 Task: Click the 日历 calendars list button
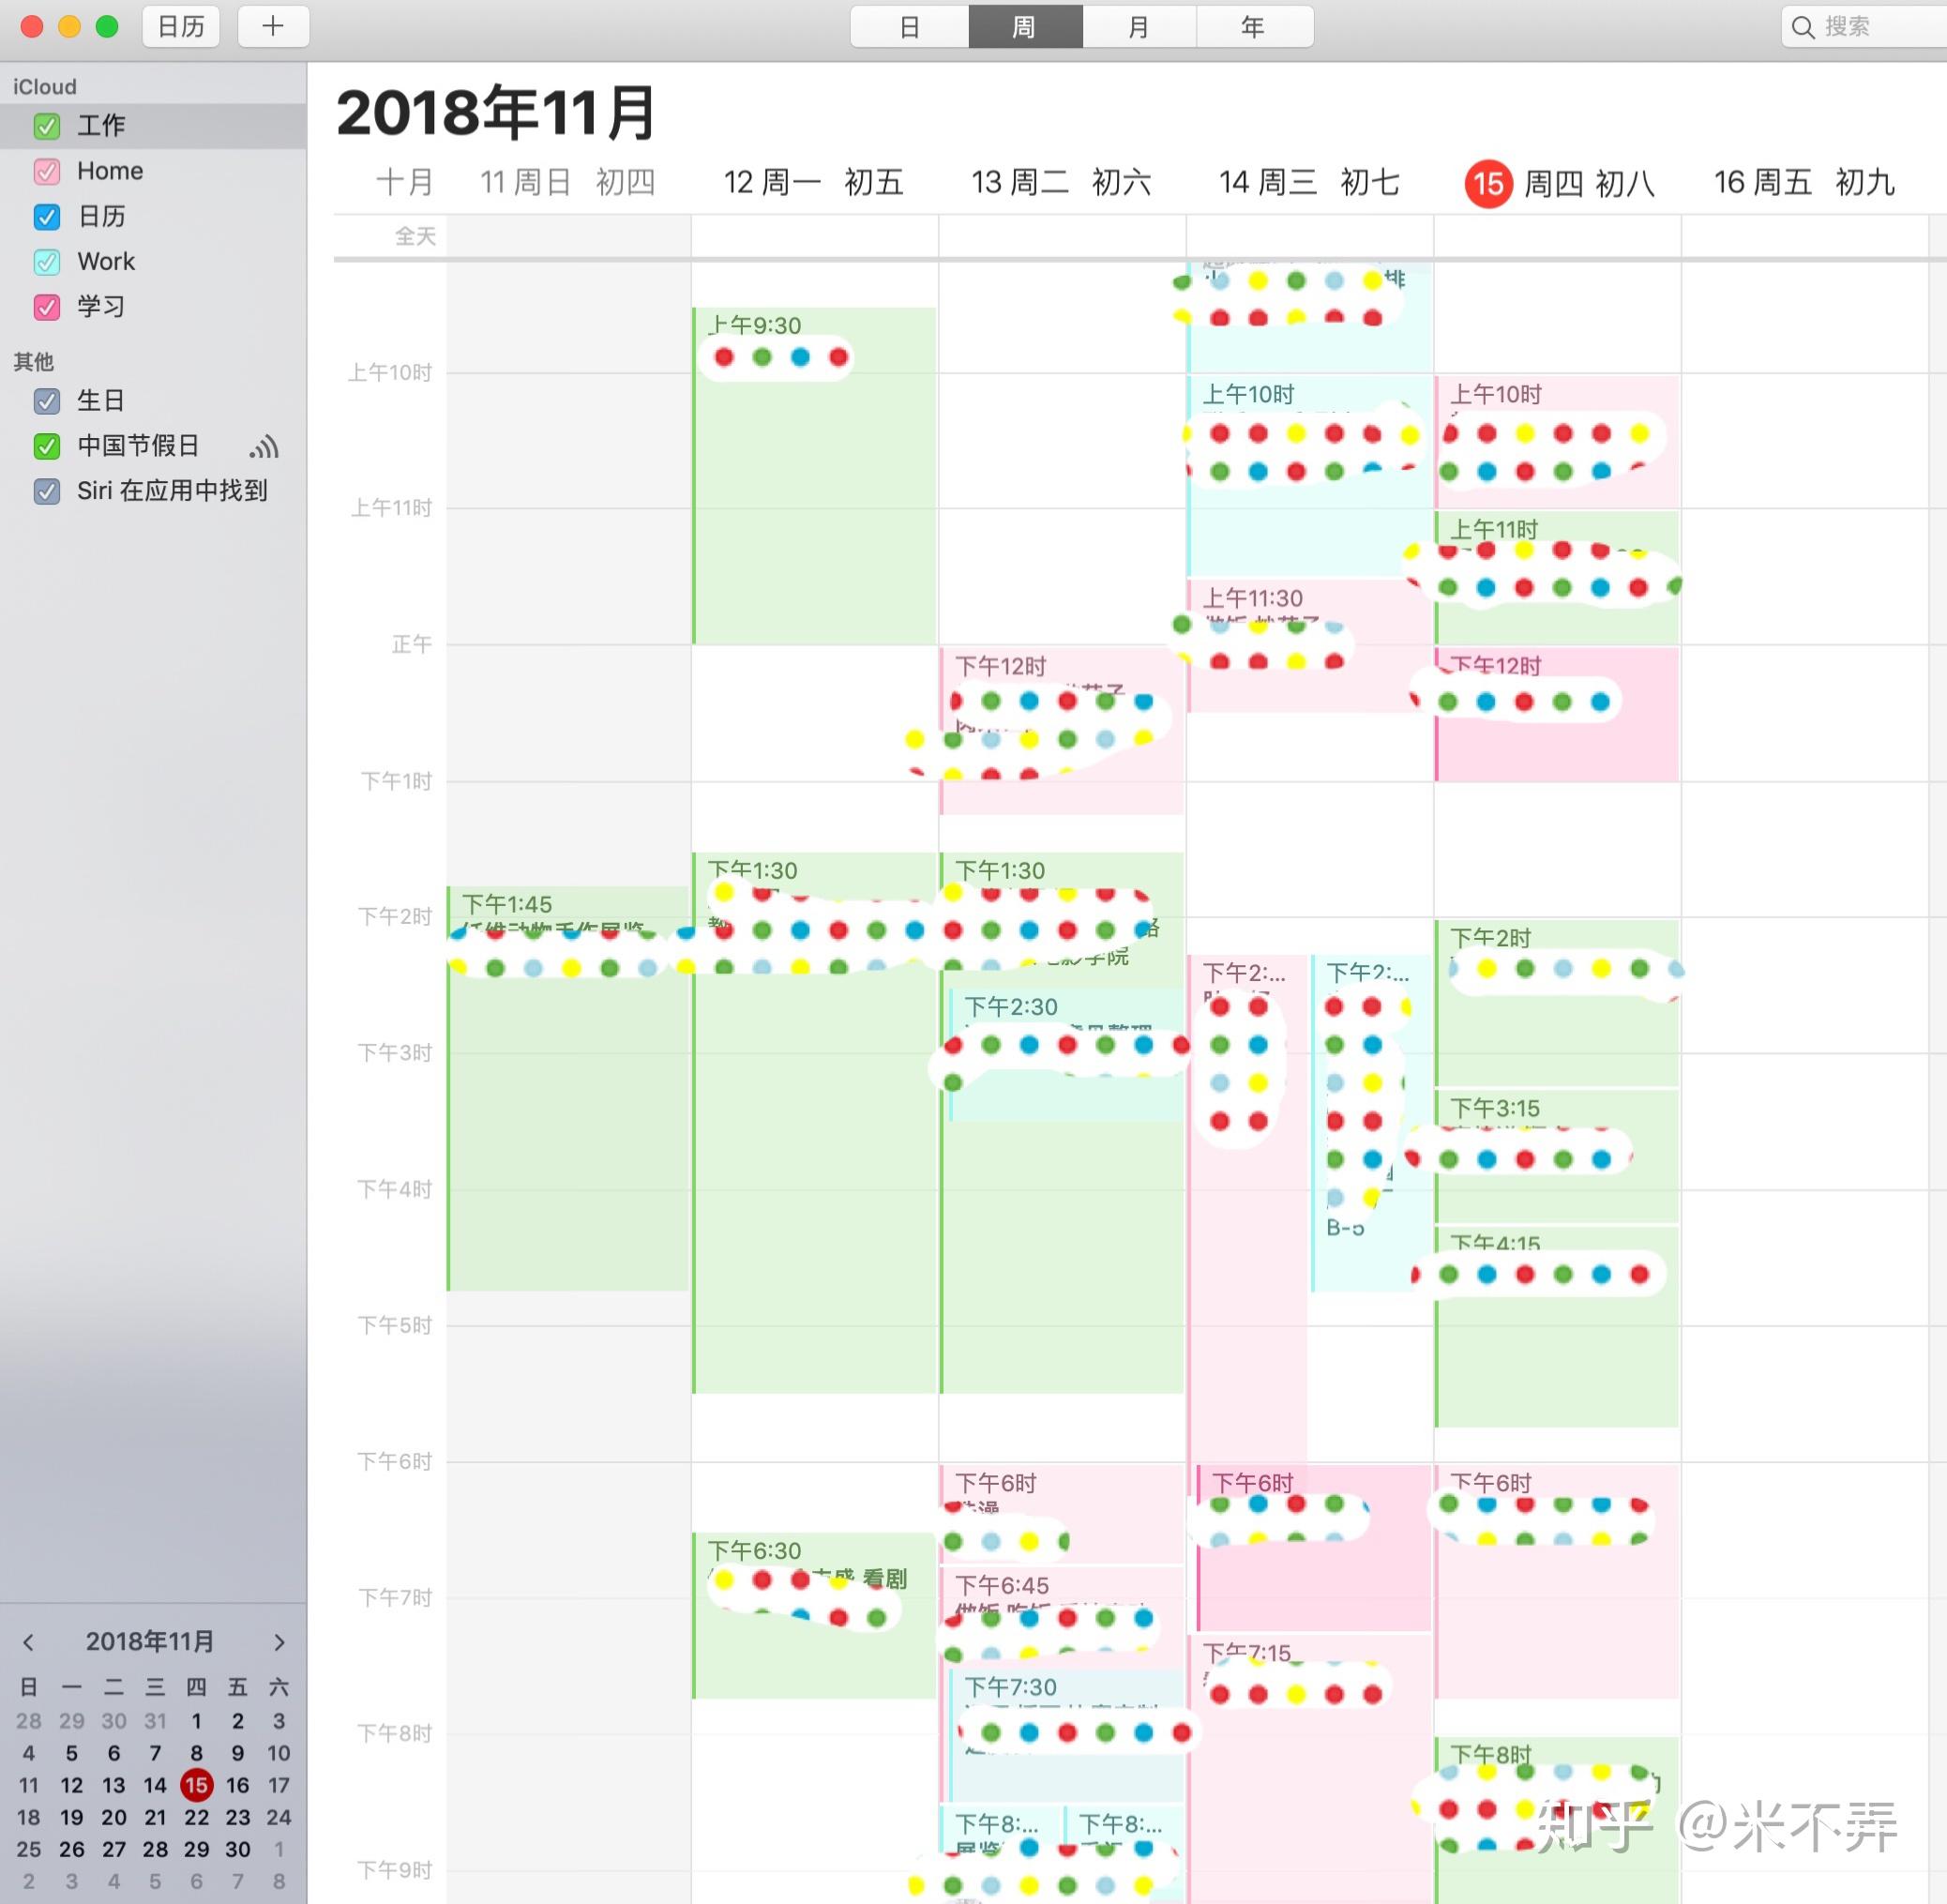click(x=181, y=27)
